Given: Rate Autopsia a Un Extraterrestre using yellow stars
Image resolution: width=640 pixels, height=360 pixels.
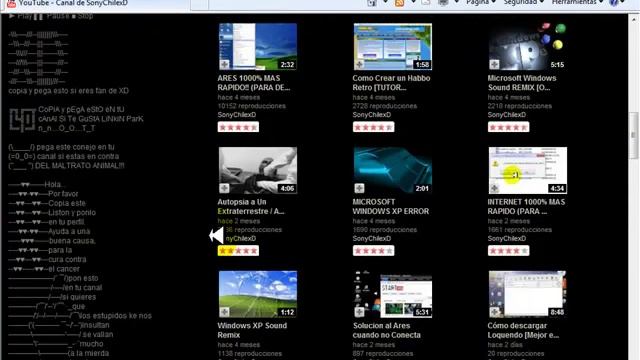Looking at the screenshot, I should (x=238, y=251).
